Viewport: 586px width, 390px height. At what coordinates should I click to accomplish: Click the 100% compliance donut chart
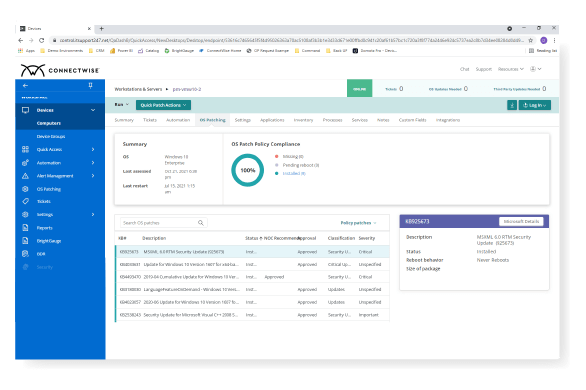247,170
